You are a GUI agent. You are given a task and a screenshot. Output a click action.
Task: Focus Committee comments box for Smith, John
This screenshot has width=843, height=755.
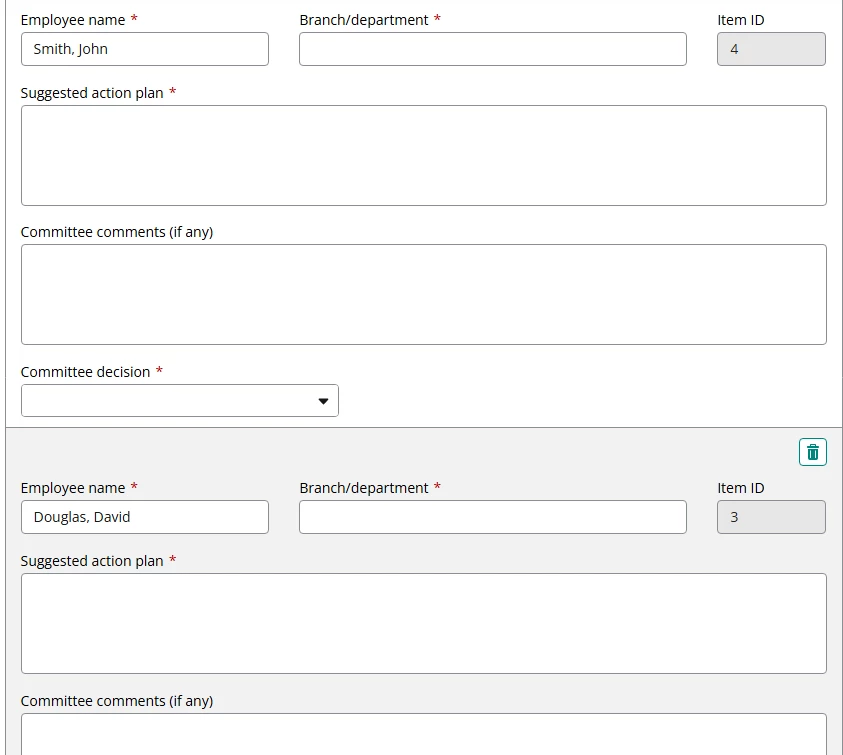pos(424,295)
